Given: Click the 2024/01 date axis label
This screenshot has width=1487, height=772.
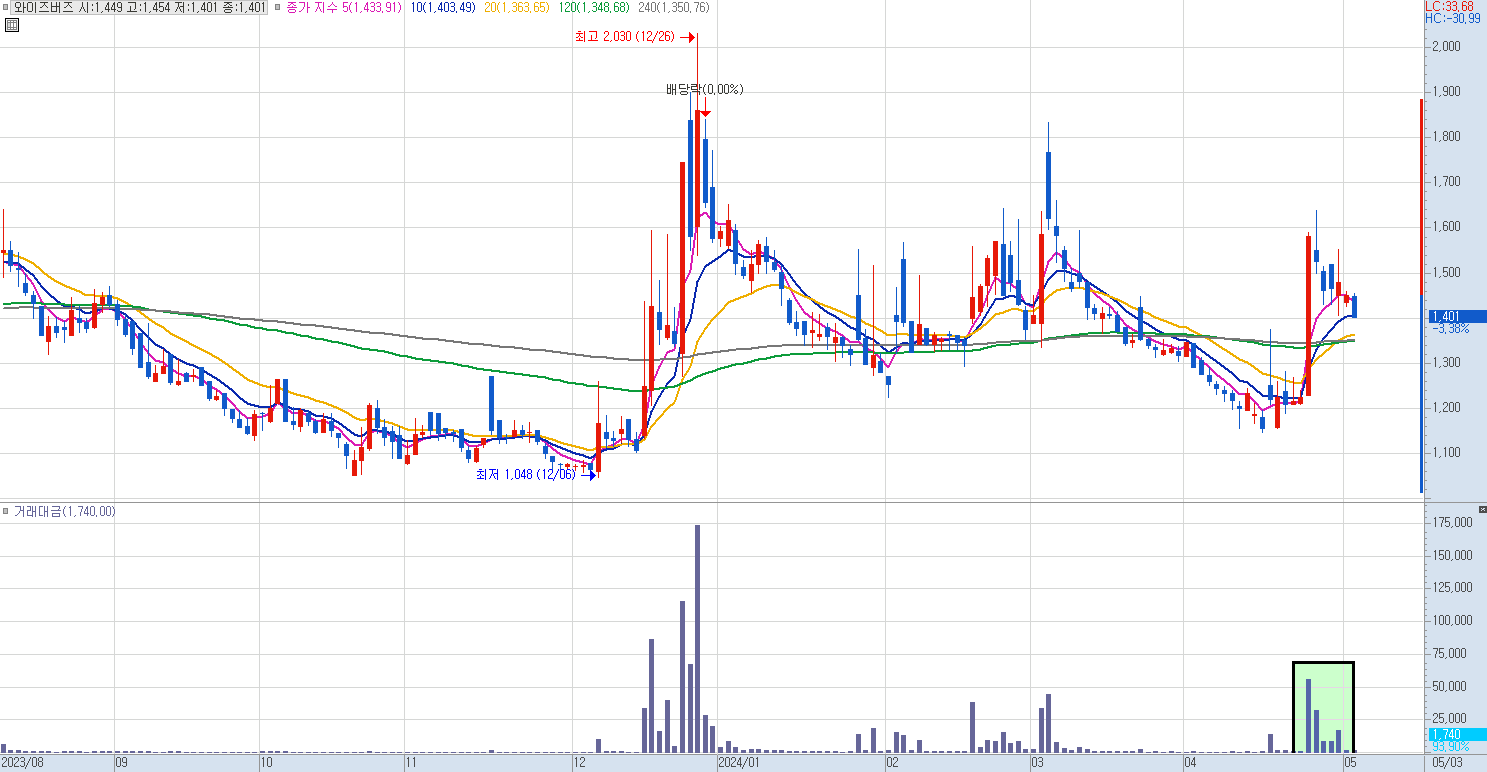Looking at the screenshot, I should [739, 762].
